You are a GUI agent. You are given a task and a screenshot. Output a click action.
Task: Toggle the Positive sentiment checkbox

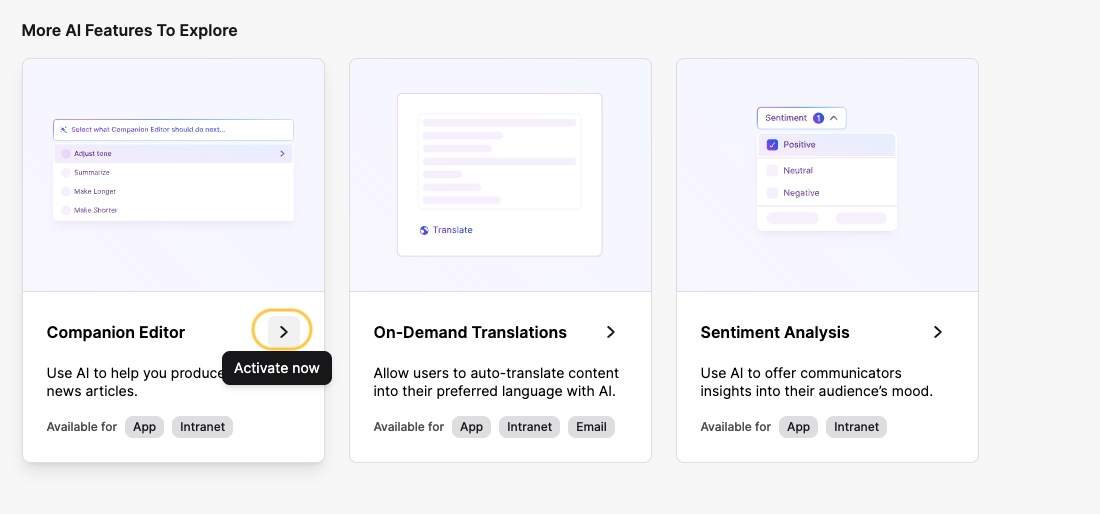[772, 144]
